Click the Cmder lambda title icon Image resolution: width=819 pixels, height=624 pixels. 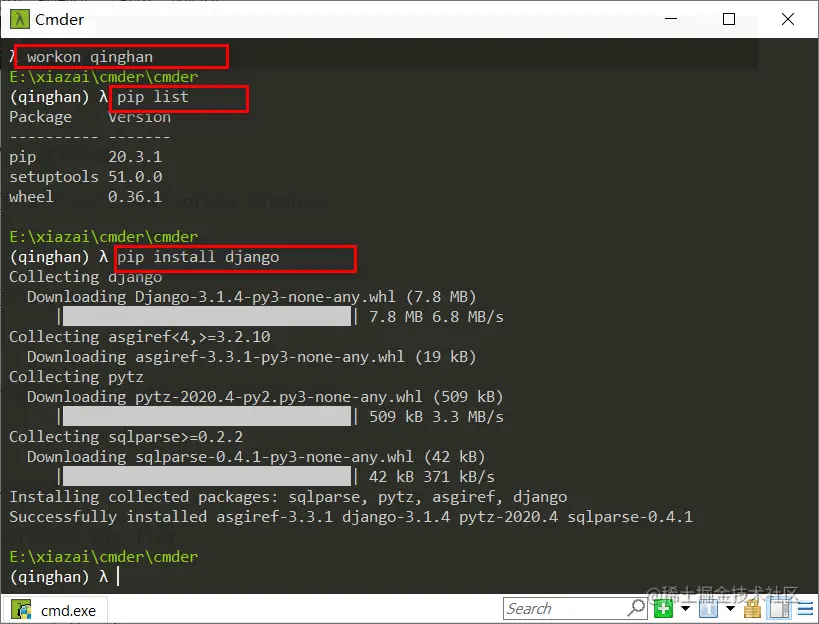(x=20, y=19)
